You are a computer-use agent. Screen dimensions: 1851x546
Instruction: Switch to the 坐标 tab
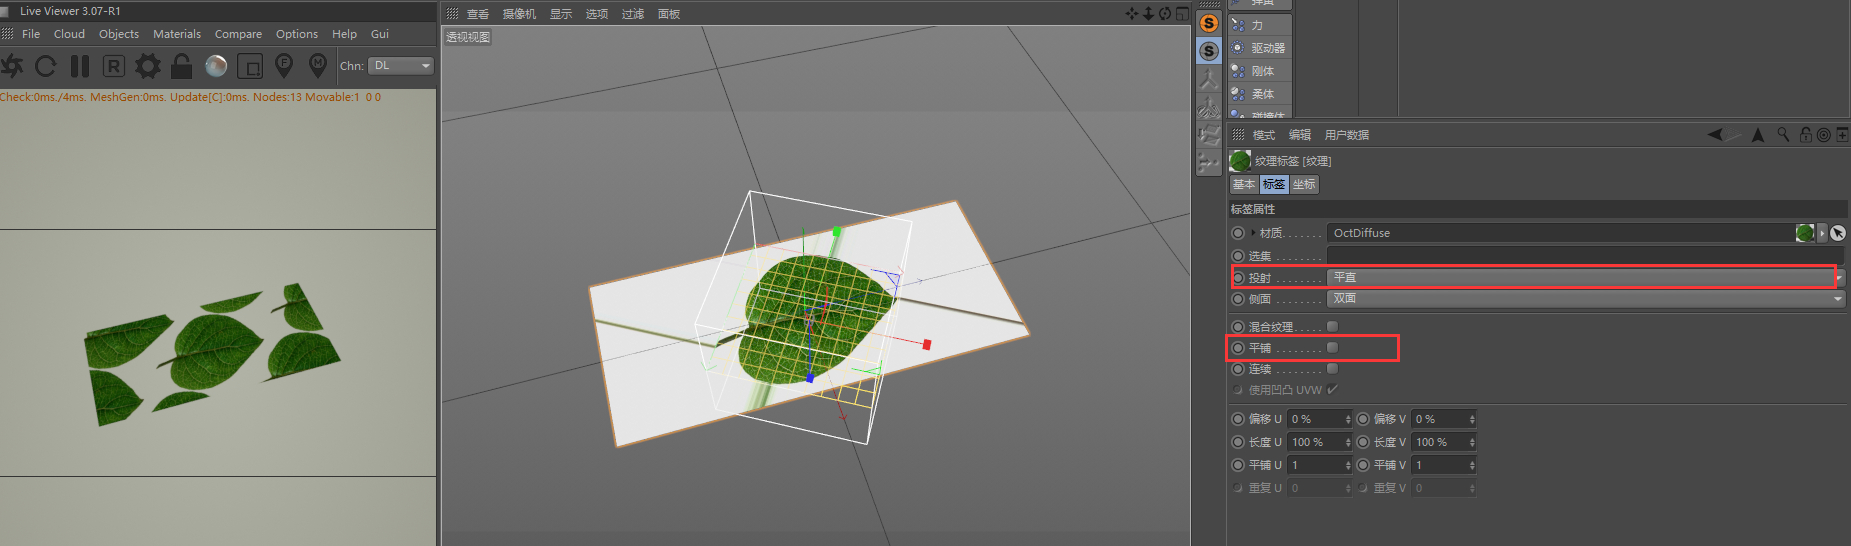1304,184
